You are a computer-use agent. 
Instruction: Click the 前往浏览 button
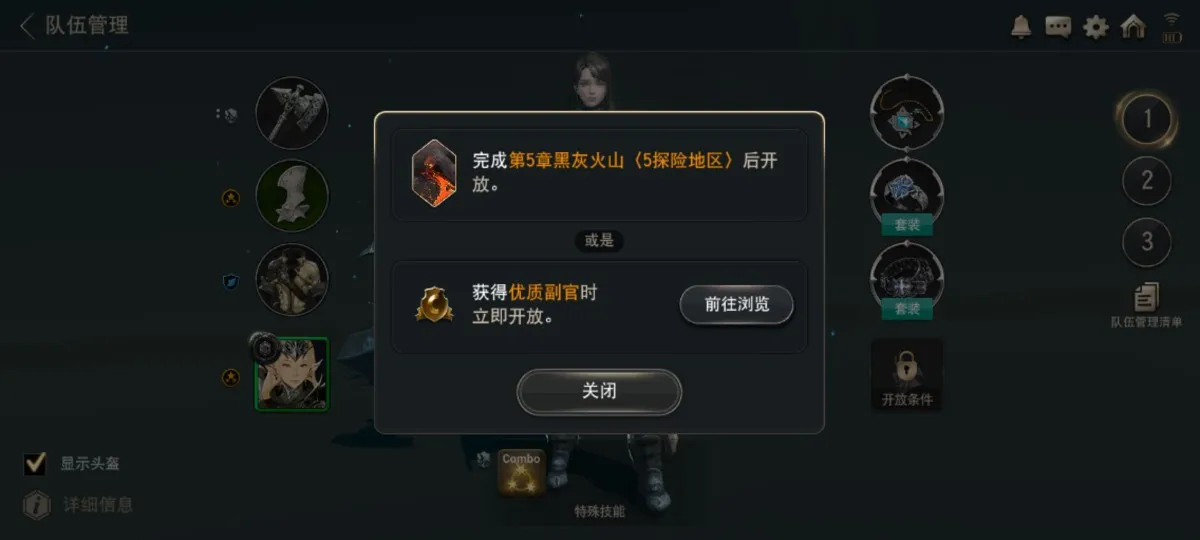tap(737, 305)
